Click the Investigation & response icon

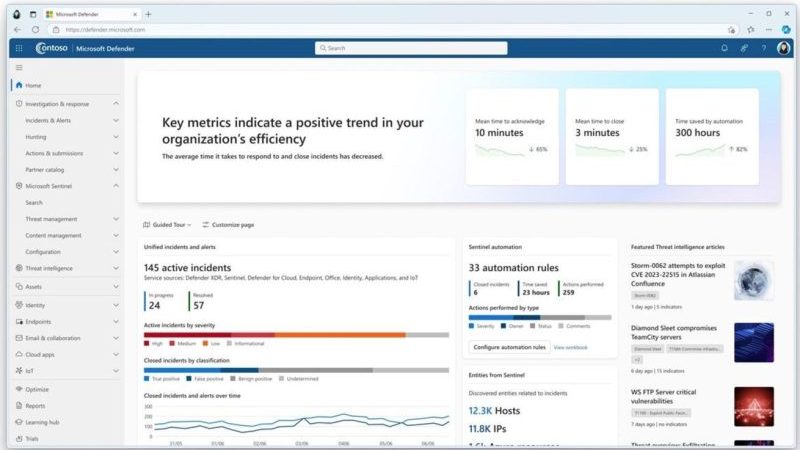coord(19,104)
